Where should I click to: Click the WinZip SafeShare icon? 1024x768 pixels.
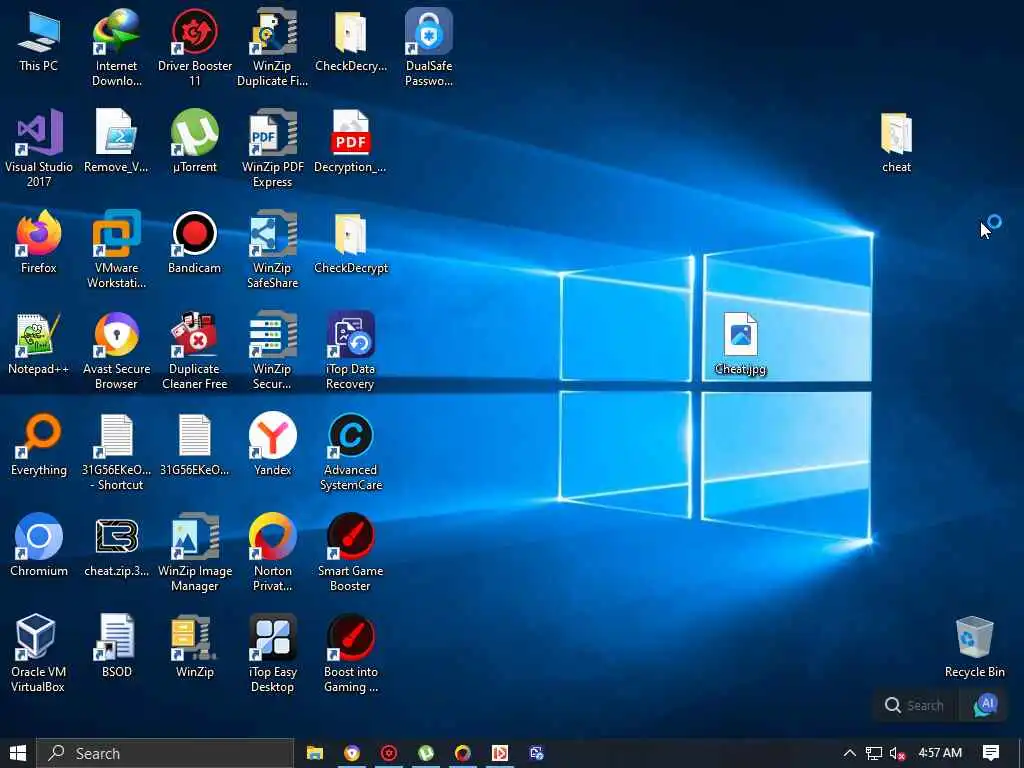point(272,233)
